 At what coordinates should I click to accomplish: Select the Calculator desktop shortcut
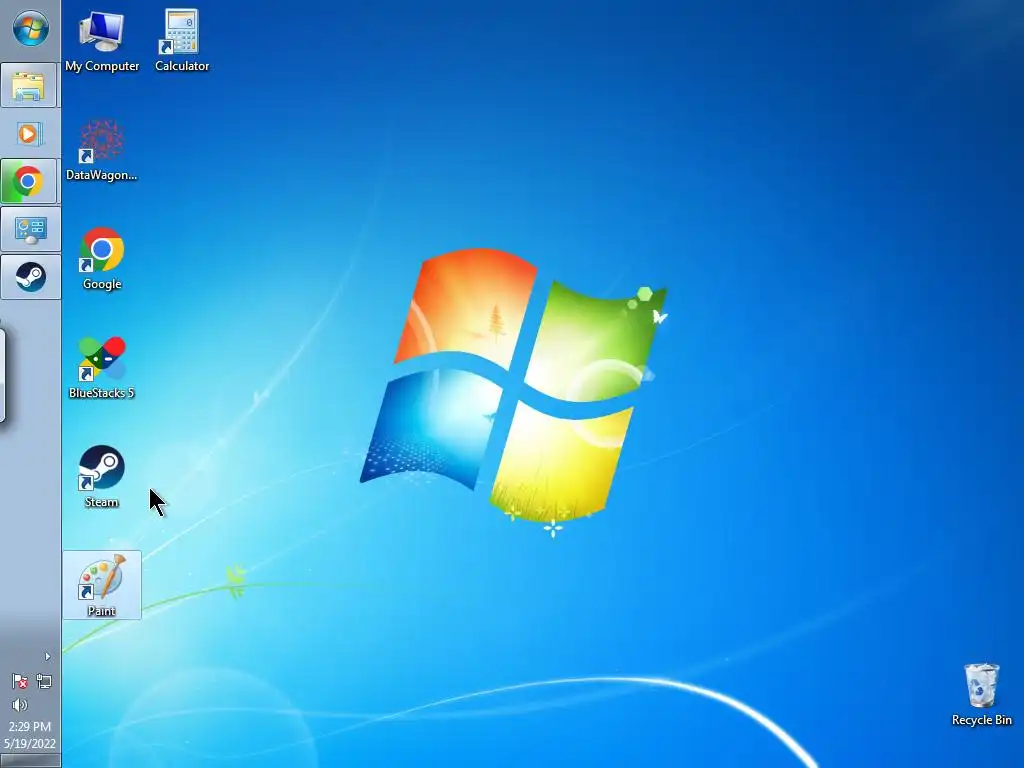click(182, 41)
